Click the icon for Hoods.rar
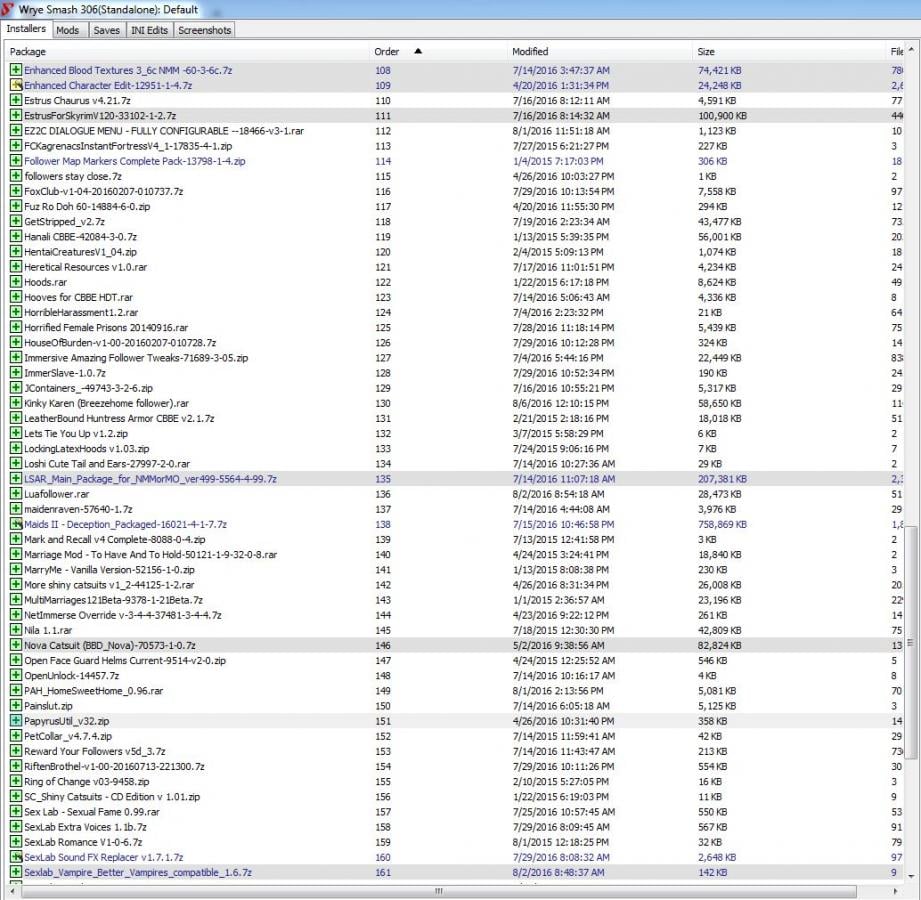The width and height of the screenshot is (921, 900). (16, 282)
